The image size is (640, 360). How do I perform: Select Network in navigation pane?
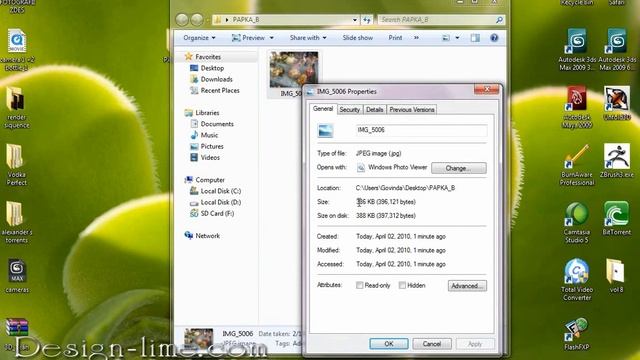pos(202,236)
